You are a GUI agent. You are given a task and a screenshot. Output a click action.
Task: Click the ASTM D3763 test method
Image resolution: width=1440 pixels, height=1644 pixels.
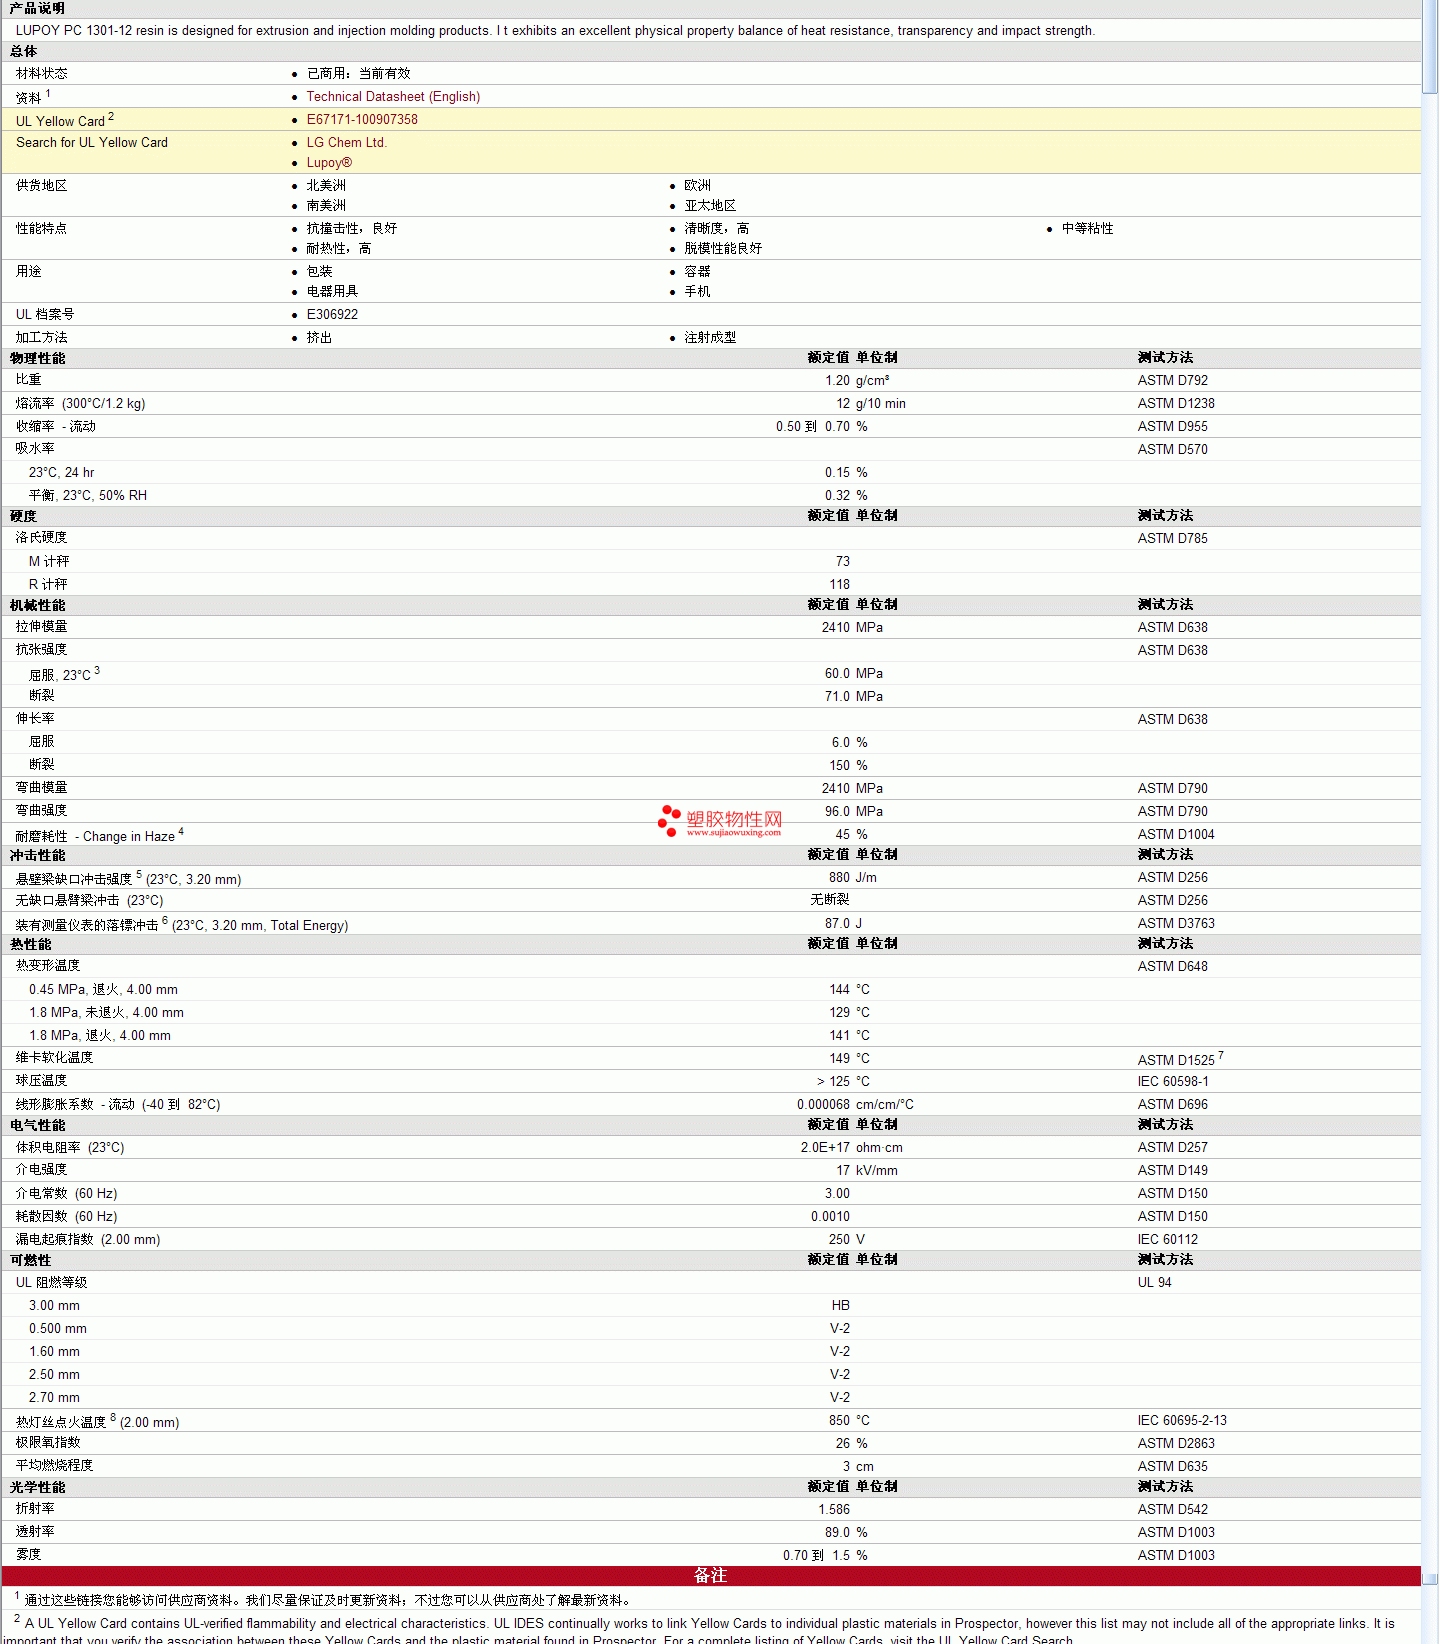(1176, 924)
